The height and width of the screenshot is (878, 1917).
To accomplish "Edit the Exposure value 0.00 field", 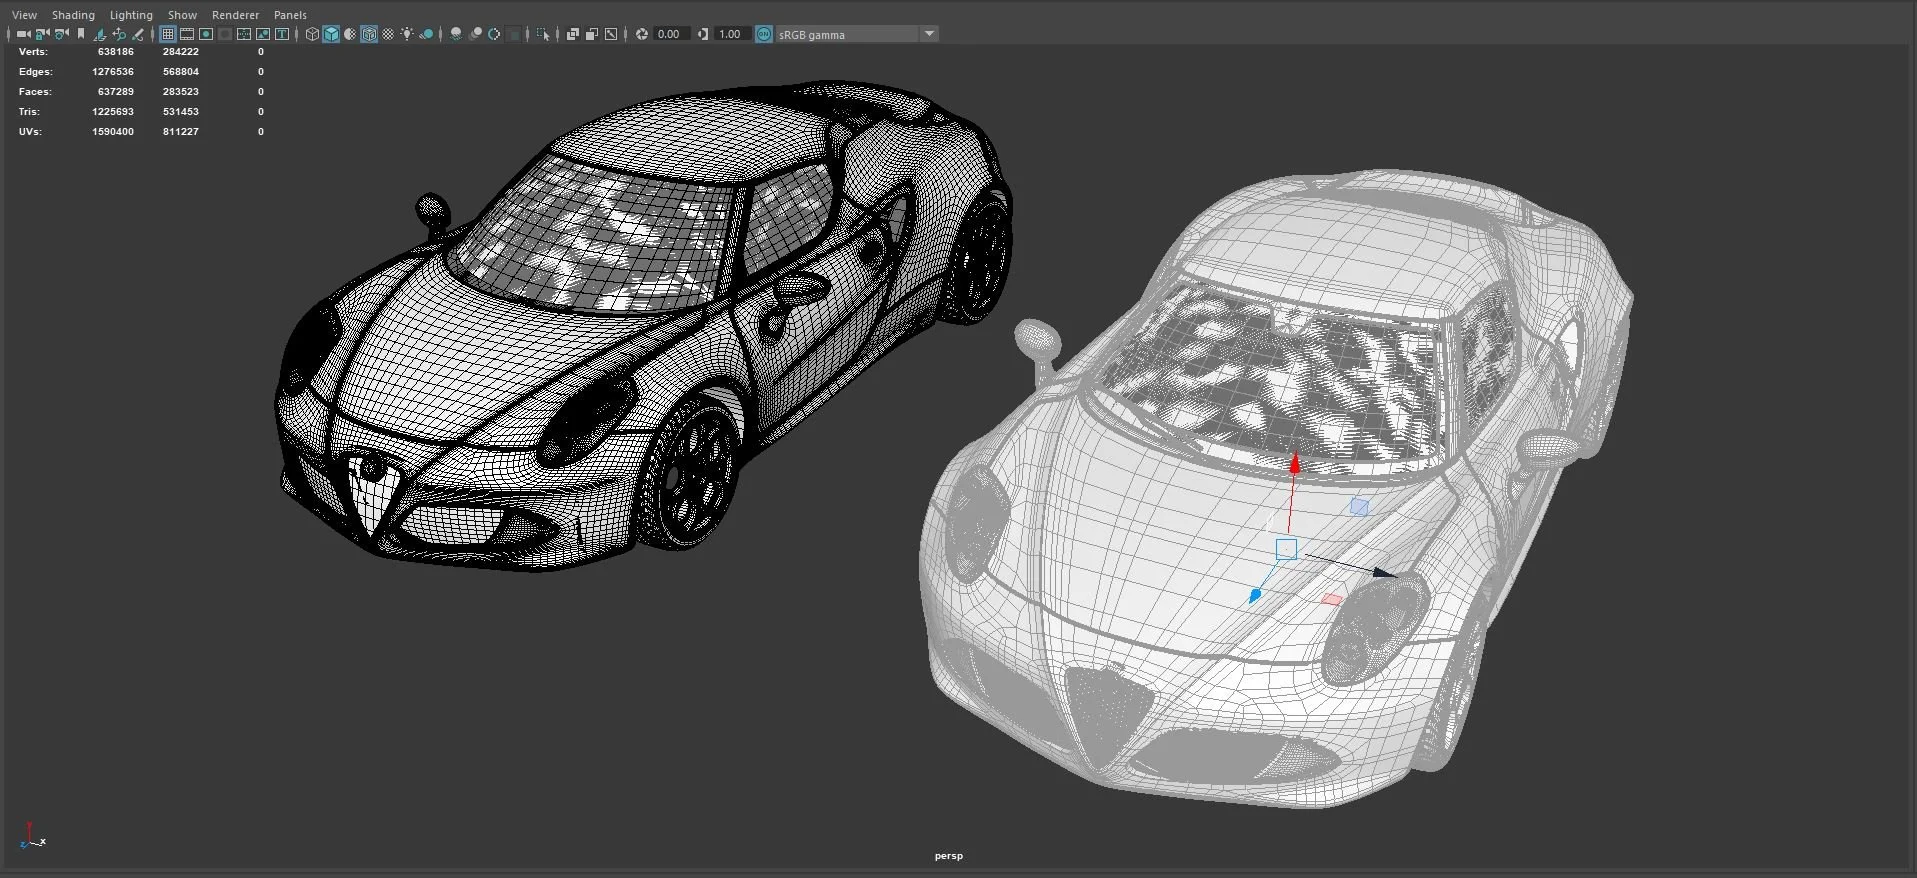I will pos(672,34).
